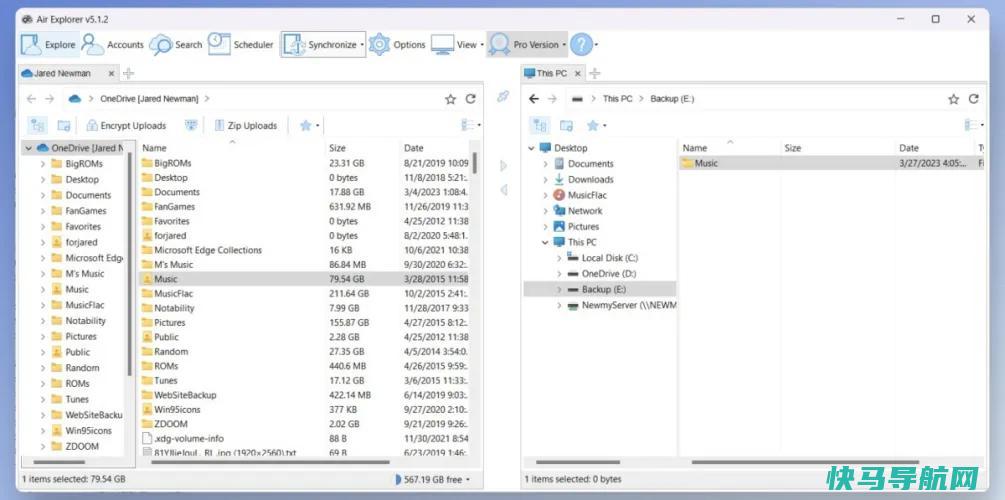
Task: Select the Notability folder in left tree
Action: pyautogui.click(x=85, y=321)
